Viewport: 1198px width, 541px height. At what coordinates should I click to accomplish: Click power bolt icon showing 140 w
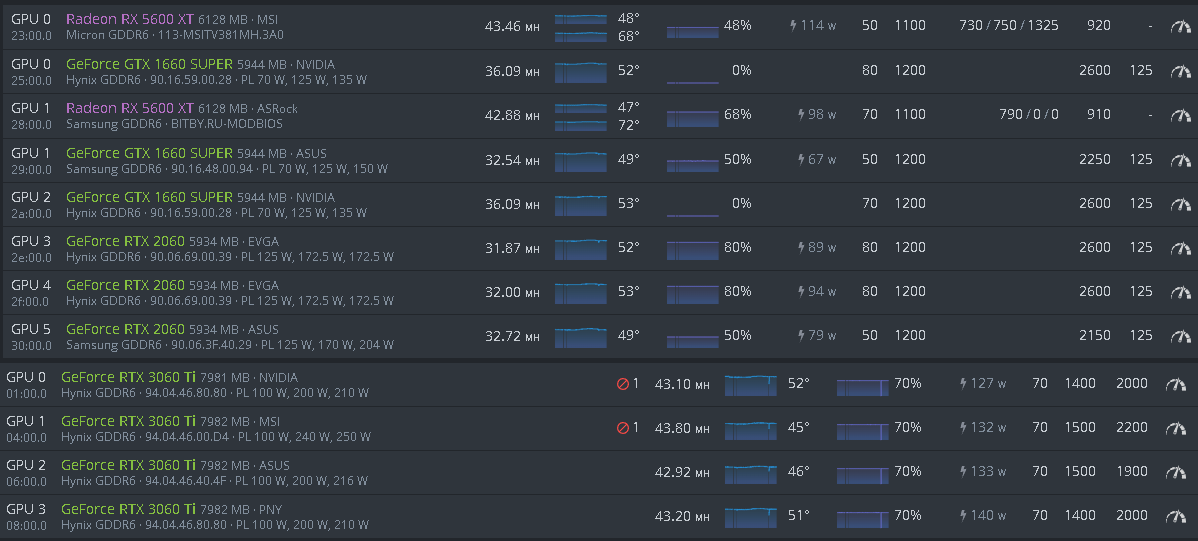[x=964, y=516]
